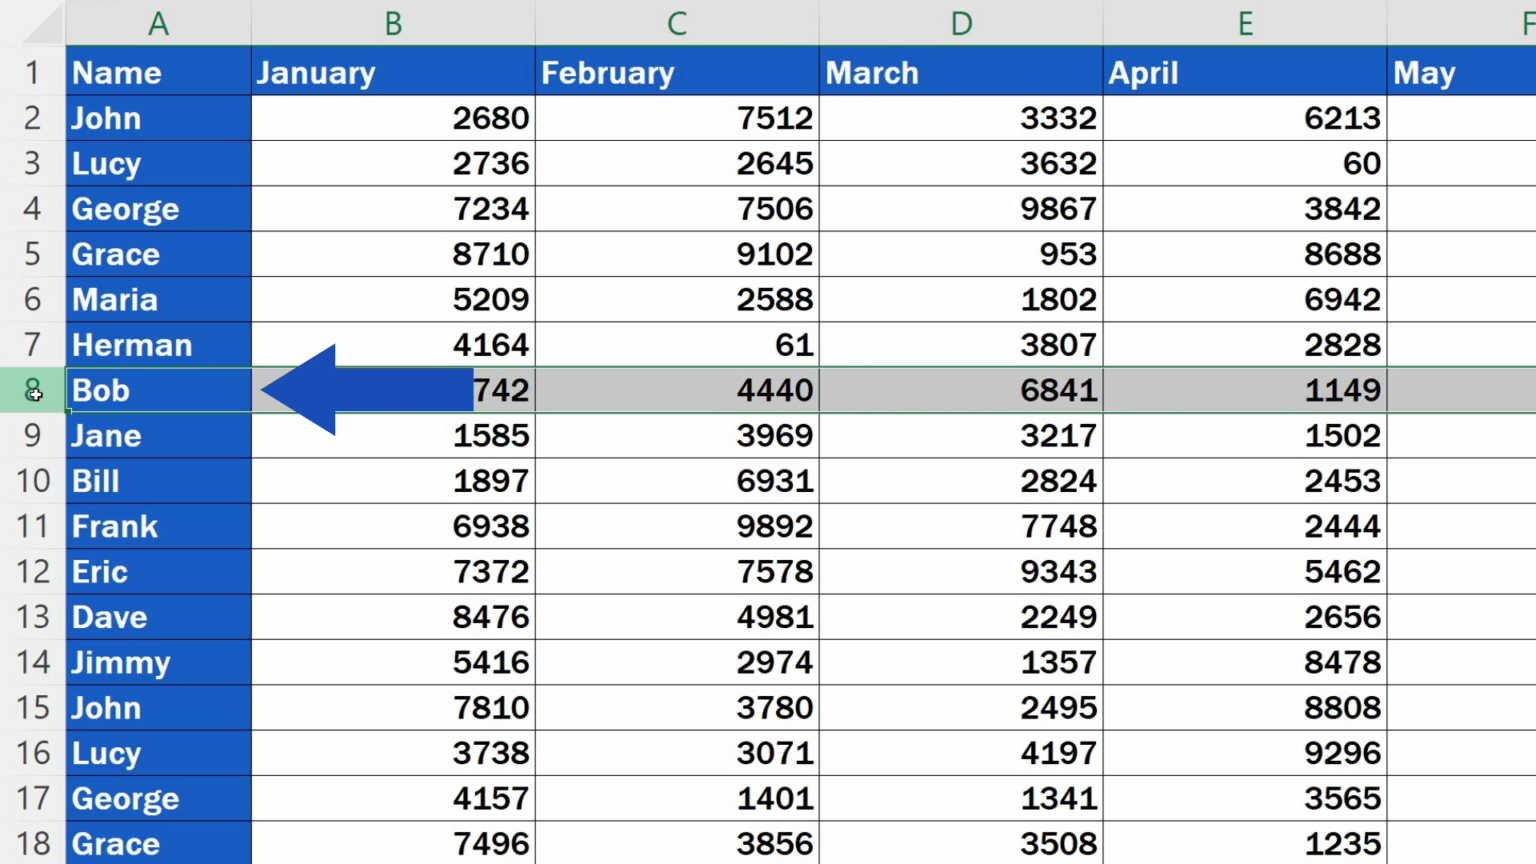Click Eric's March value 9343
This screenshot has width=1536, height=864.
pos(961,572)
